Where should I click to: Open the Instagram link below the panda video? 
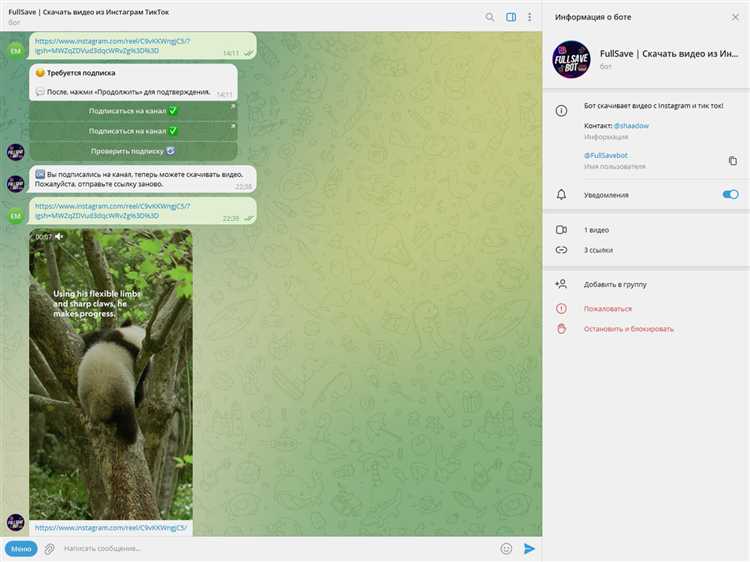point(110,528)
